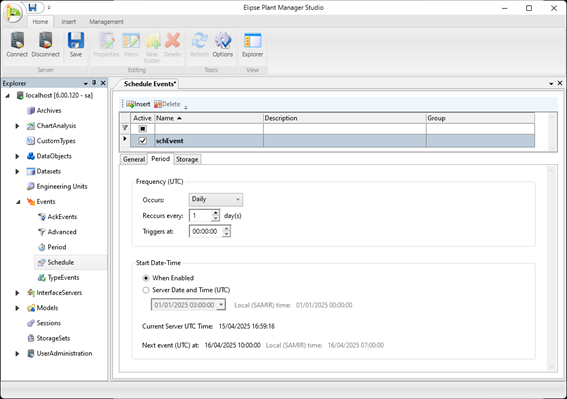Switch to the Insert ribbon tab
Viewport: 567px width, 399px height.
click(x=69, y=22)
